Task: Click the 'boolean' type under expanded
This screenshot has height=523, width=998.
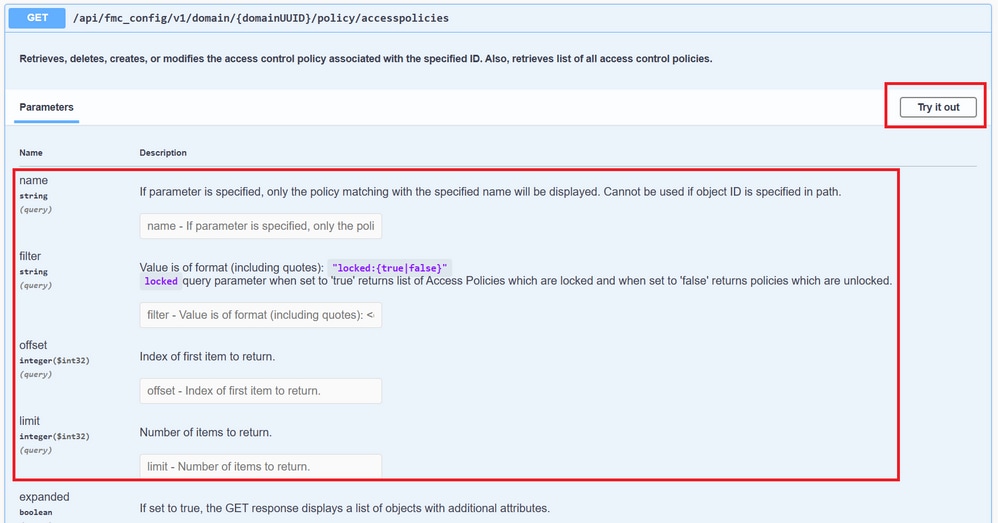Action: point(36,512)
